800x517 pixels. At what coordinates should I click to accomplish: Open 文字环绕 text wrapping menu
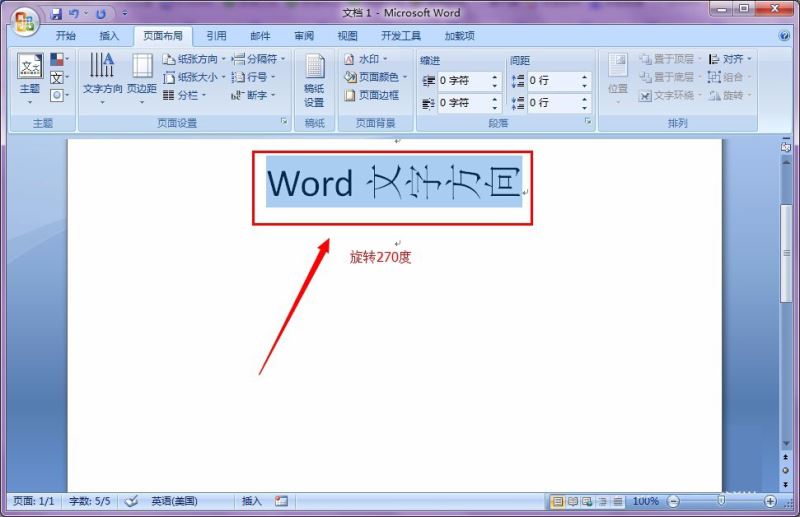click(x=670, y=95)
